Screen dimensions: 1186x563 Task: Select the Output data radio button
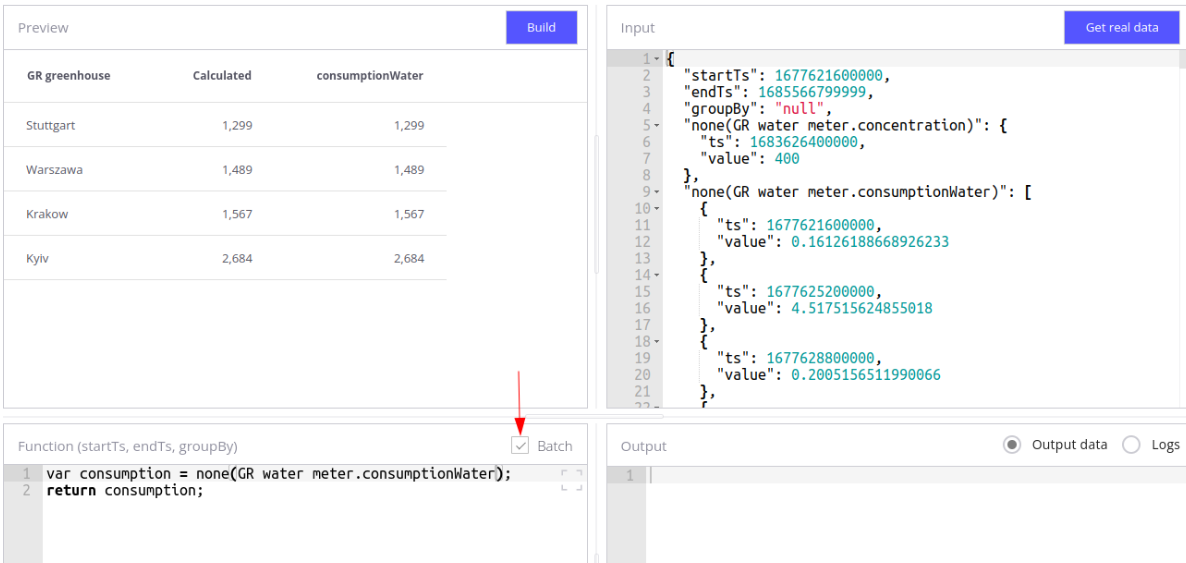pos(1012,445)
